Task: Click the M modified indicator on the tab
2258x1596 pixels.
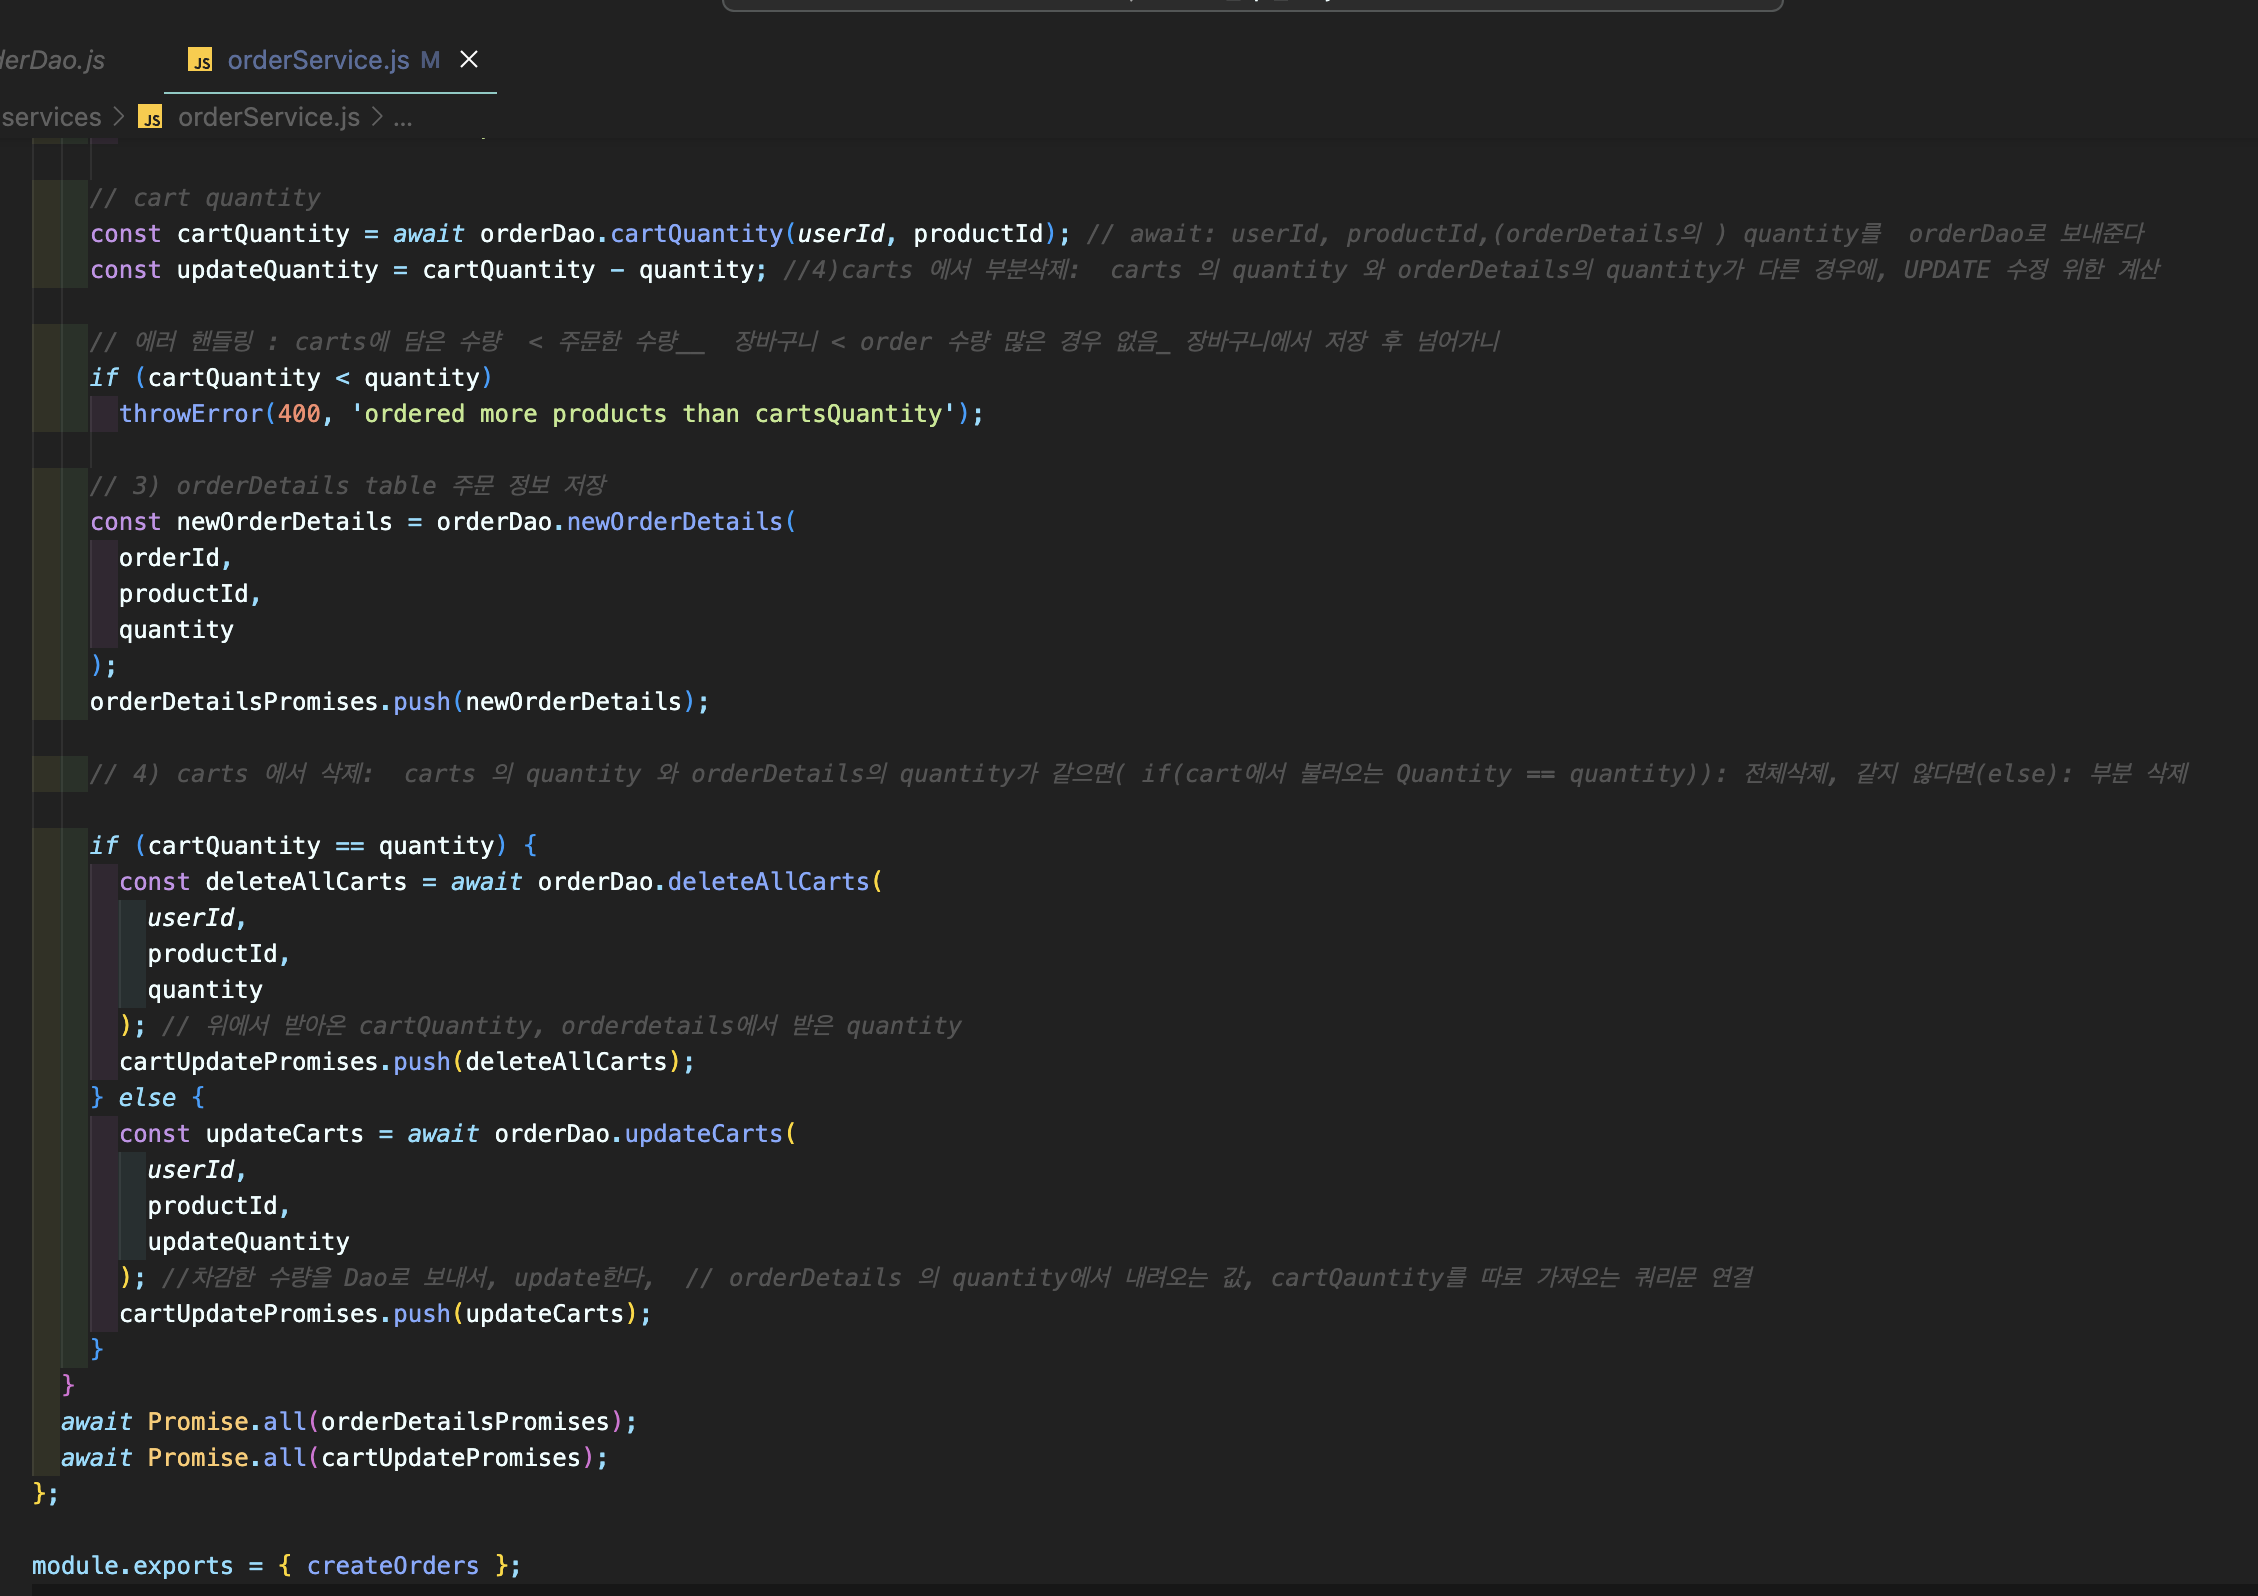Action: click(x=430, y=60)
